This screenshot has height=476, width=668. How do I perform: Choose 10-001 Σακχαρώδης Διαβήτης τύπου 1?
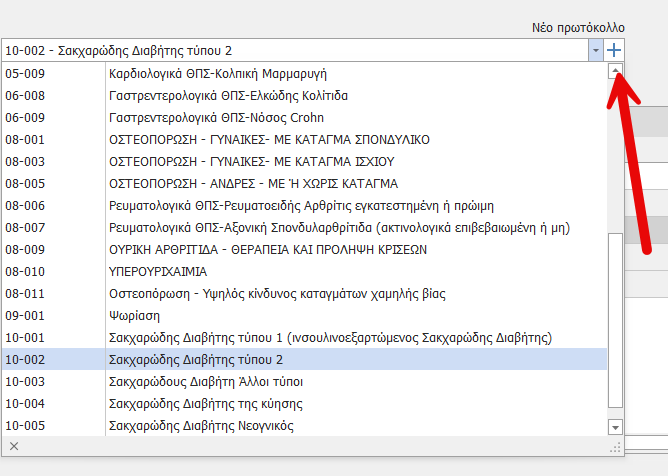330,338
